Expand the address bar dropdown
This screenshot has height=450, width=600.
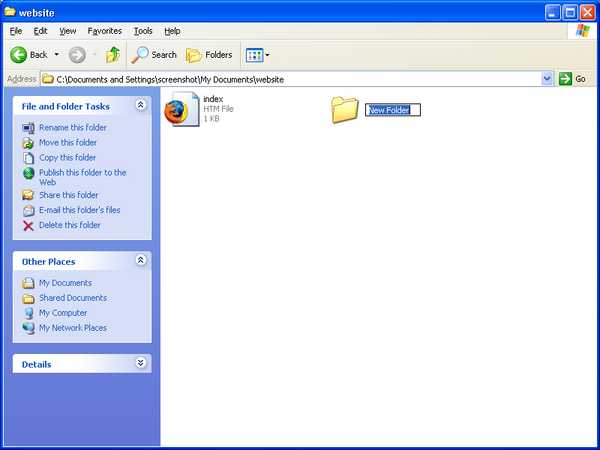547,79
